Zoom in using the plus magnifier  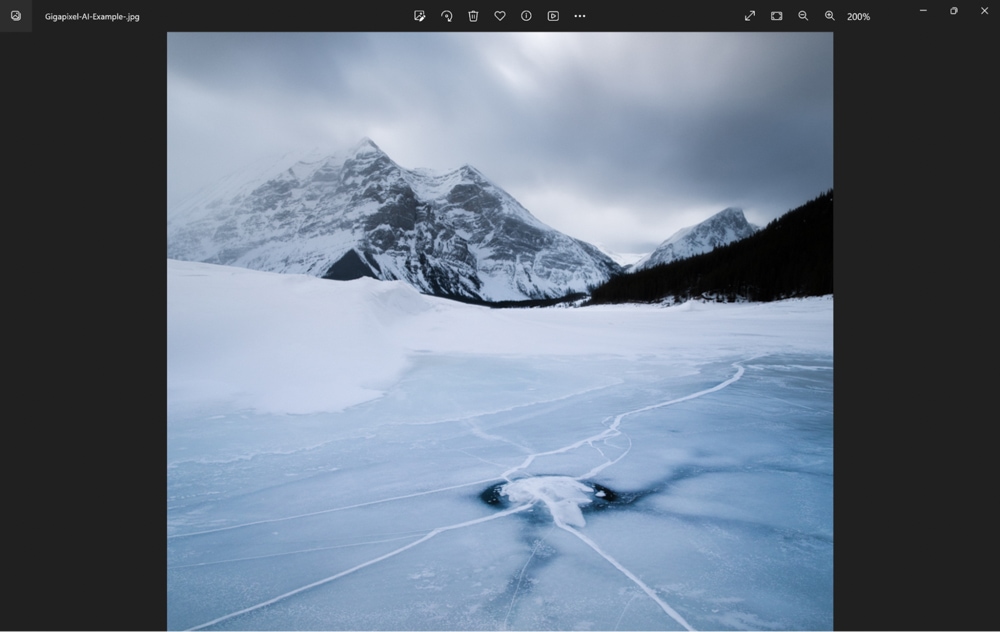pyautogui.click(x=830, y=16)
